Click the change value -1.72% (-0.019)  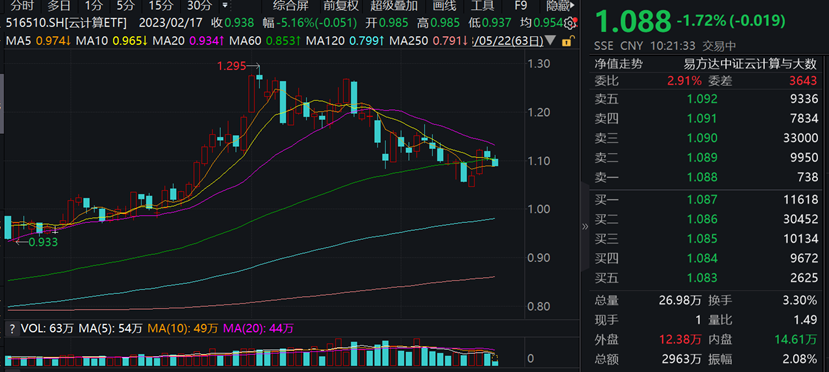[731, 22]
